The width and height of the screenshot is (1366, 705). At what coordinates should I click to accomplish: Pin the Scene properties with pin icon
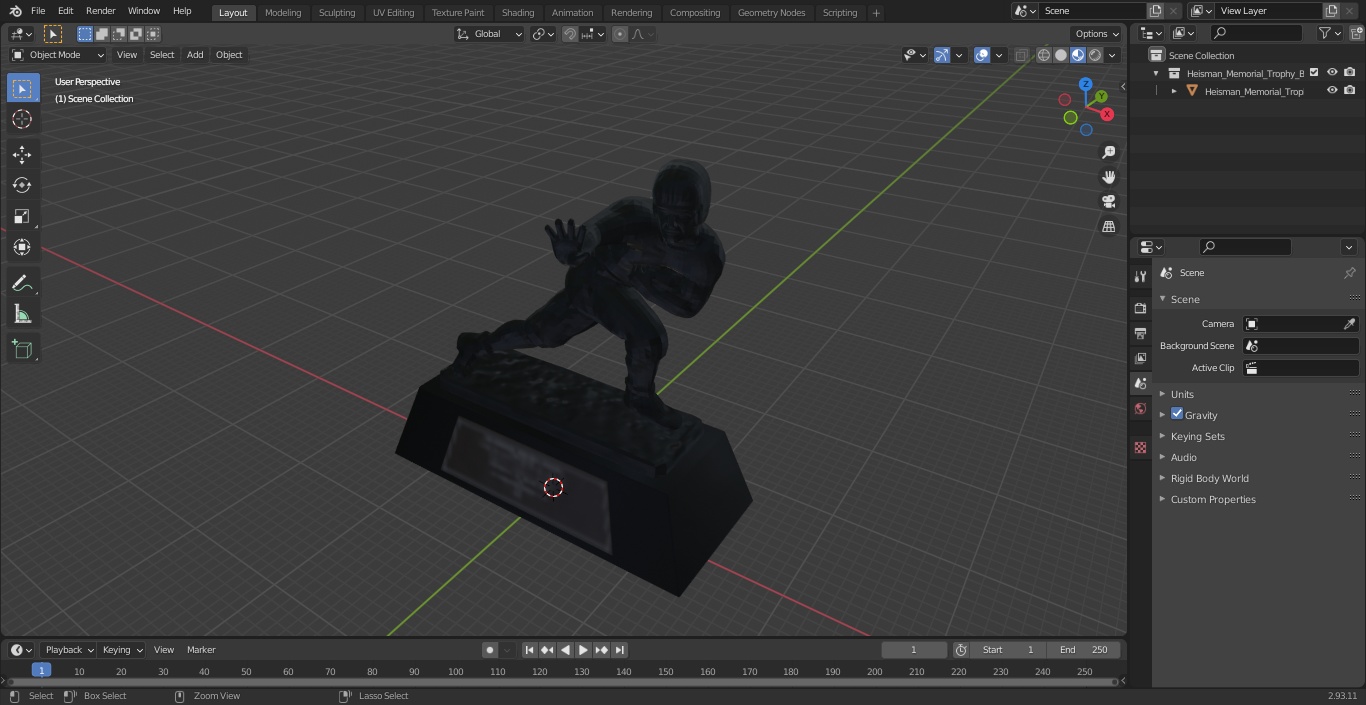1349,273
